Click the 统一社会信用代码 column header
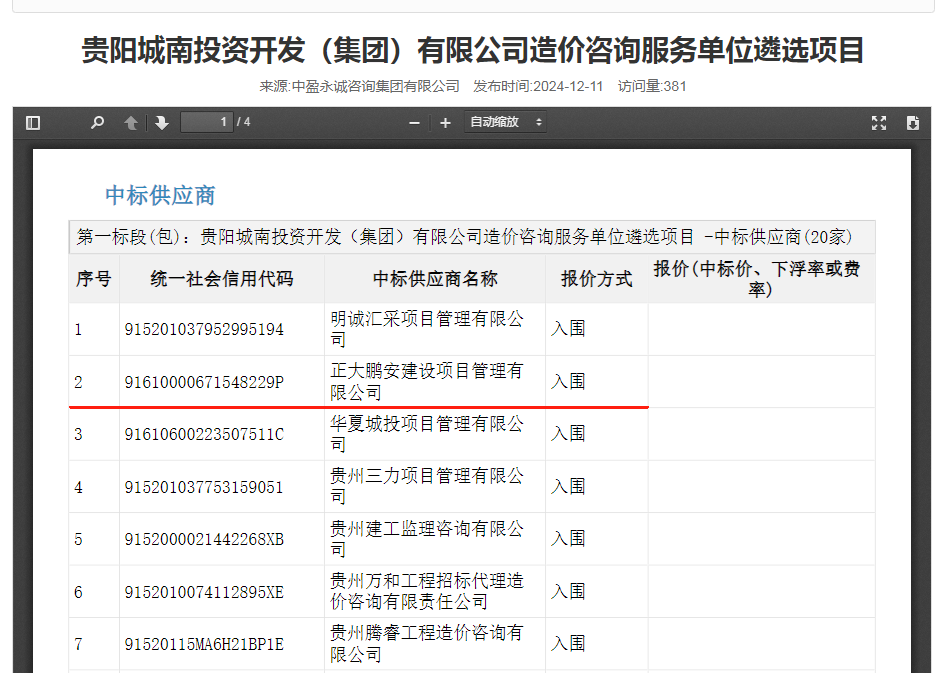The height and width of the screenshot is (673, 939). 222,279
